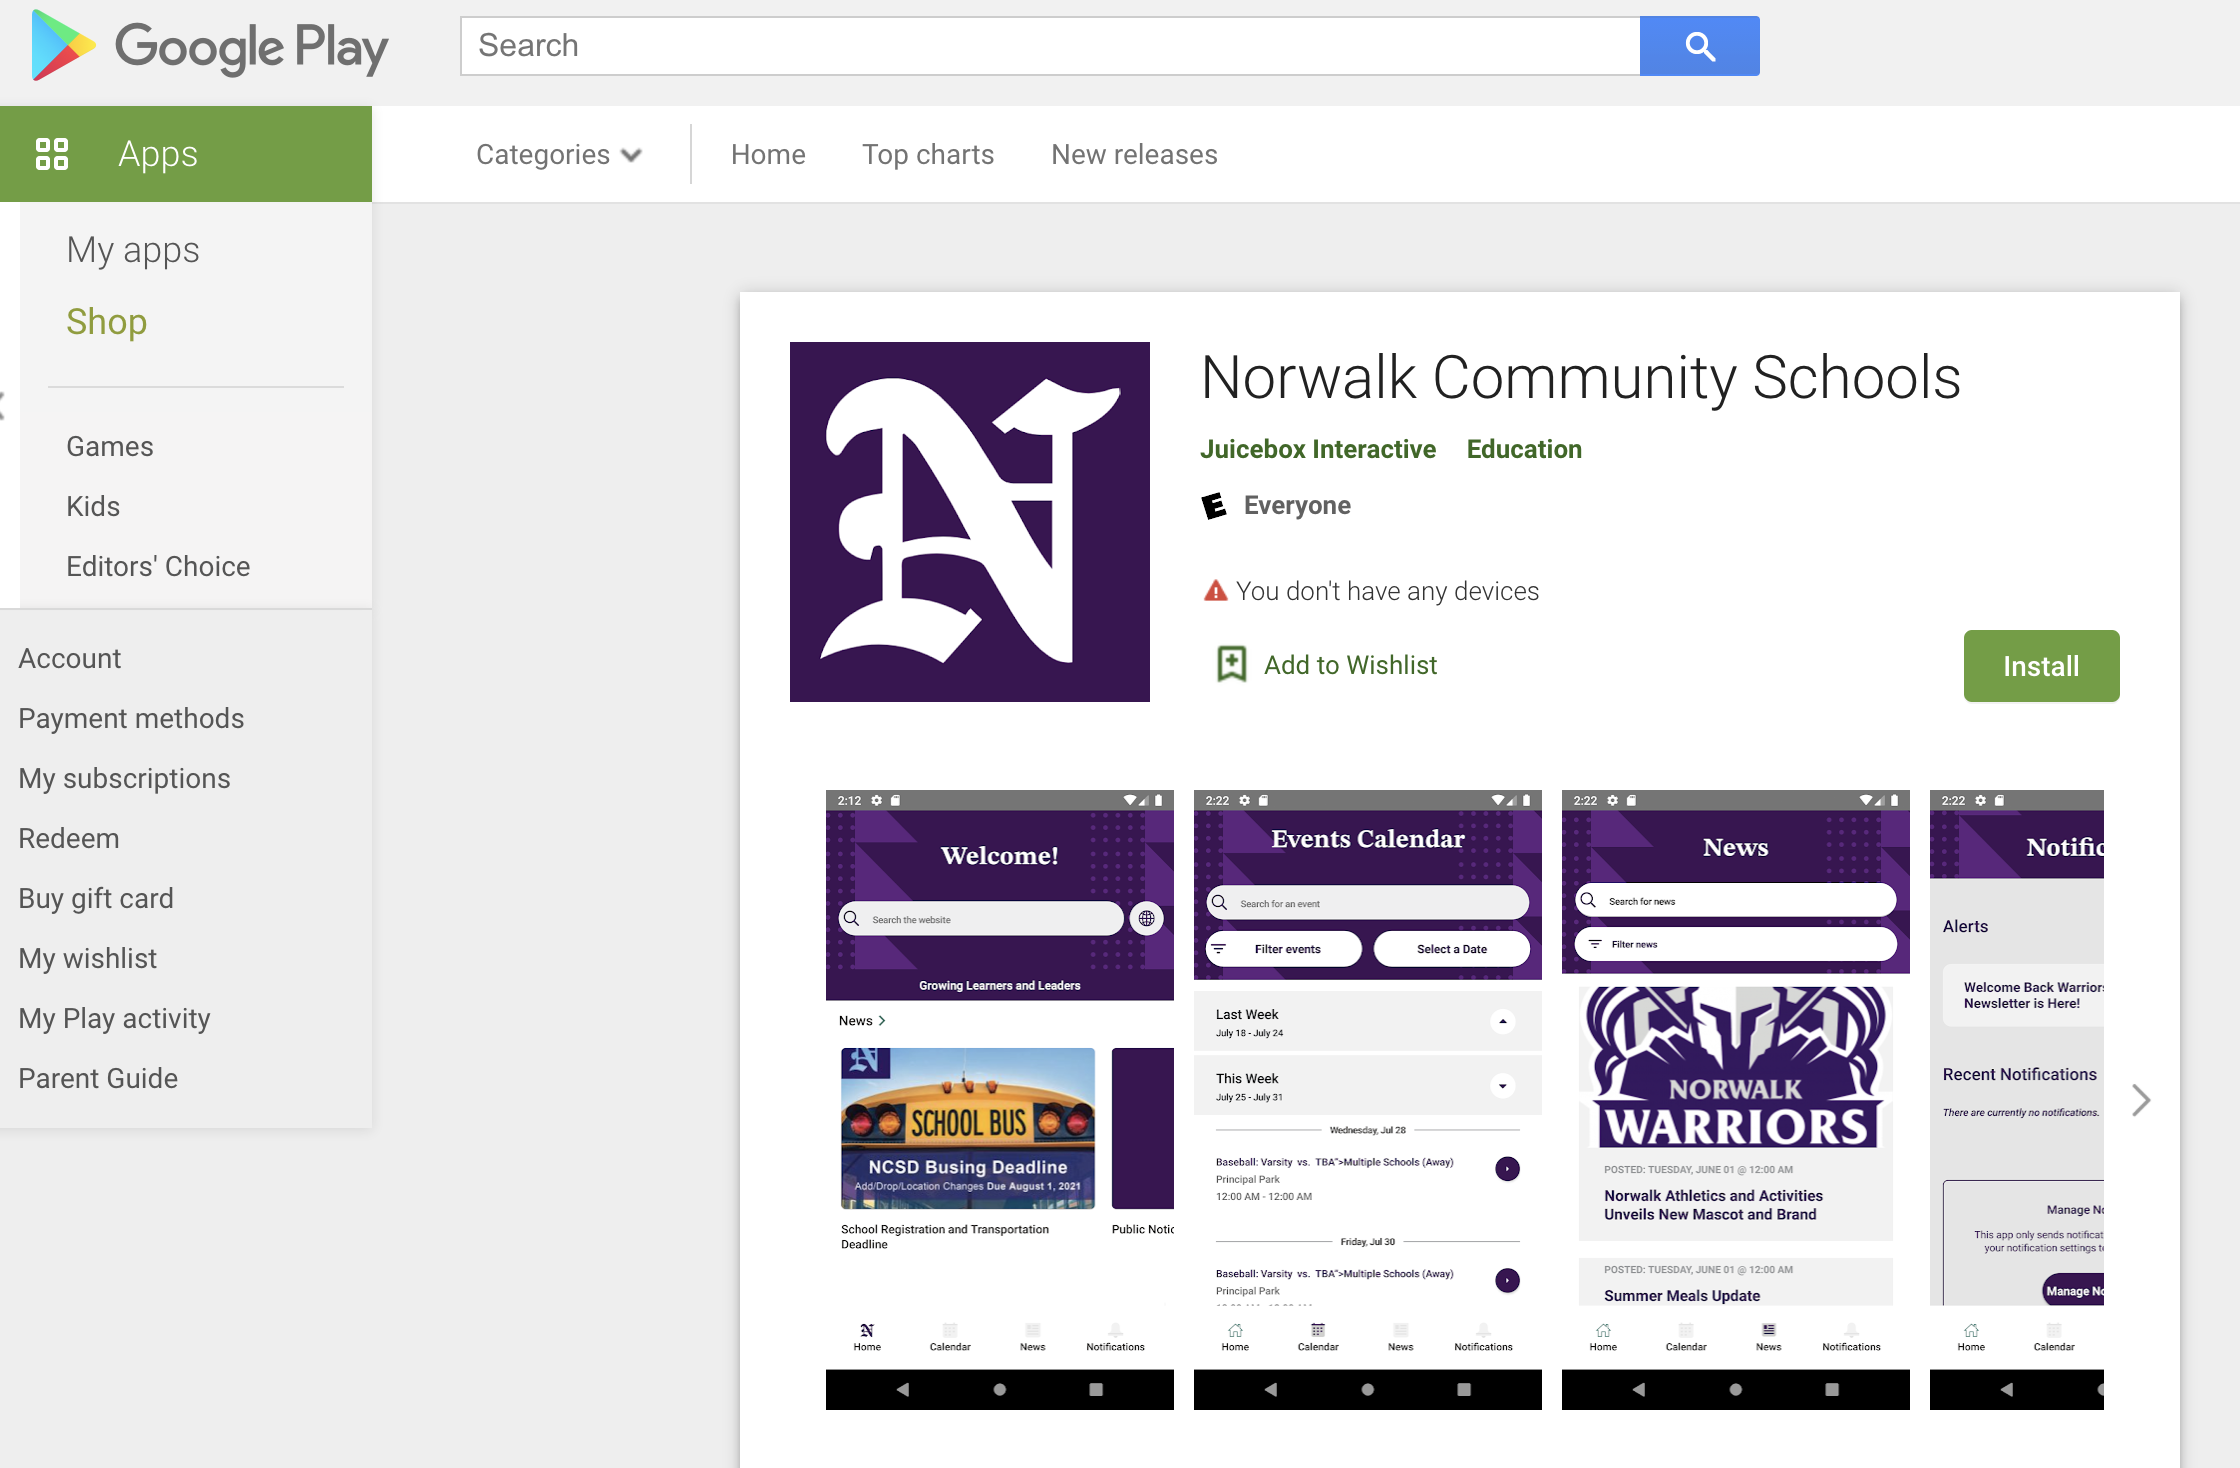Image resolution: width=2240 pixels, height=1468 pixels.
Task: Open Account settings link
Action: (x=70, y=658)
